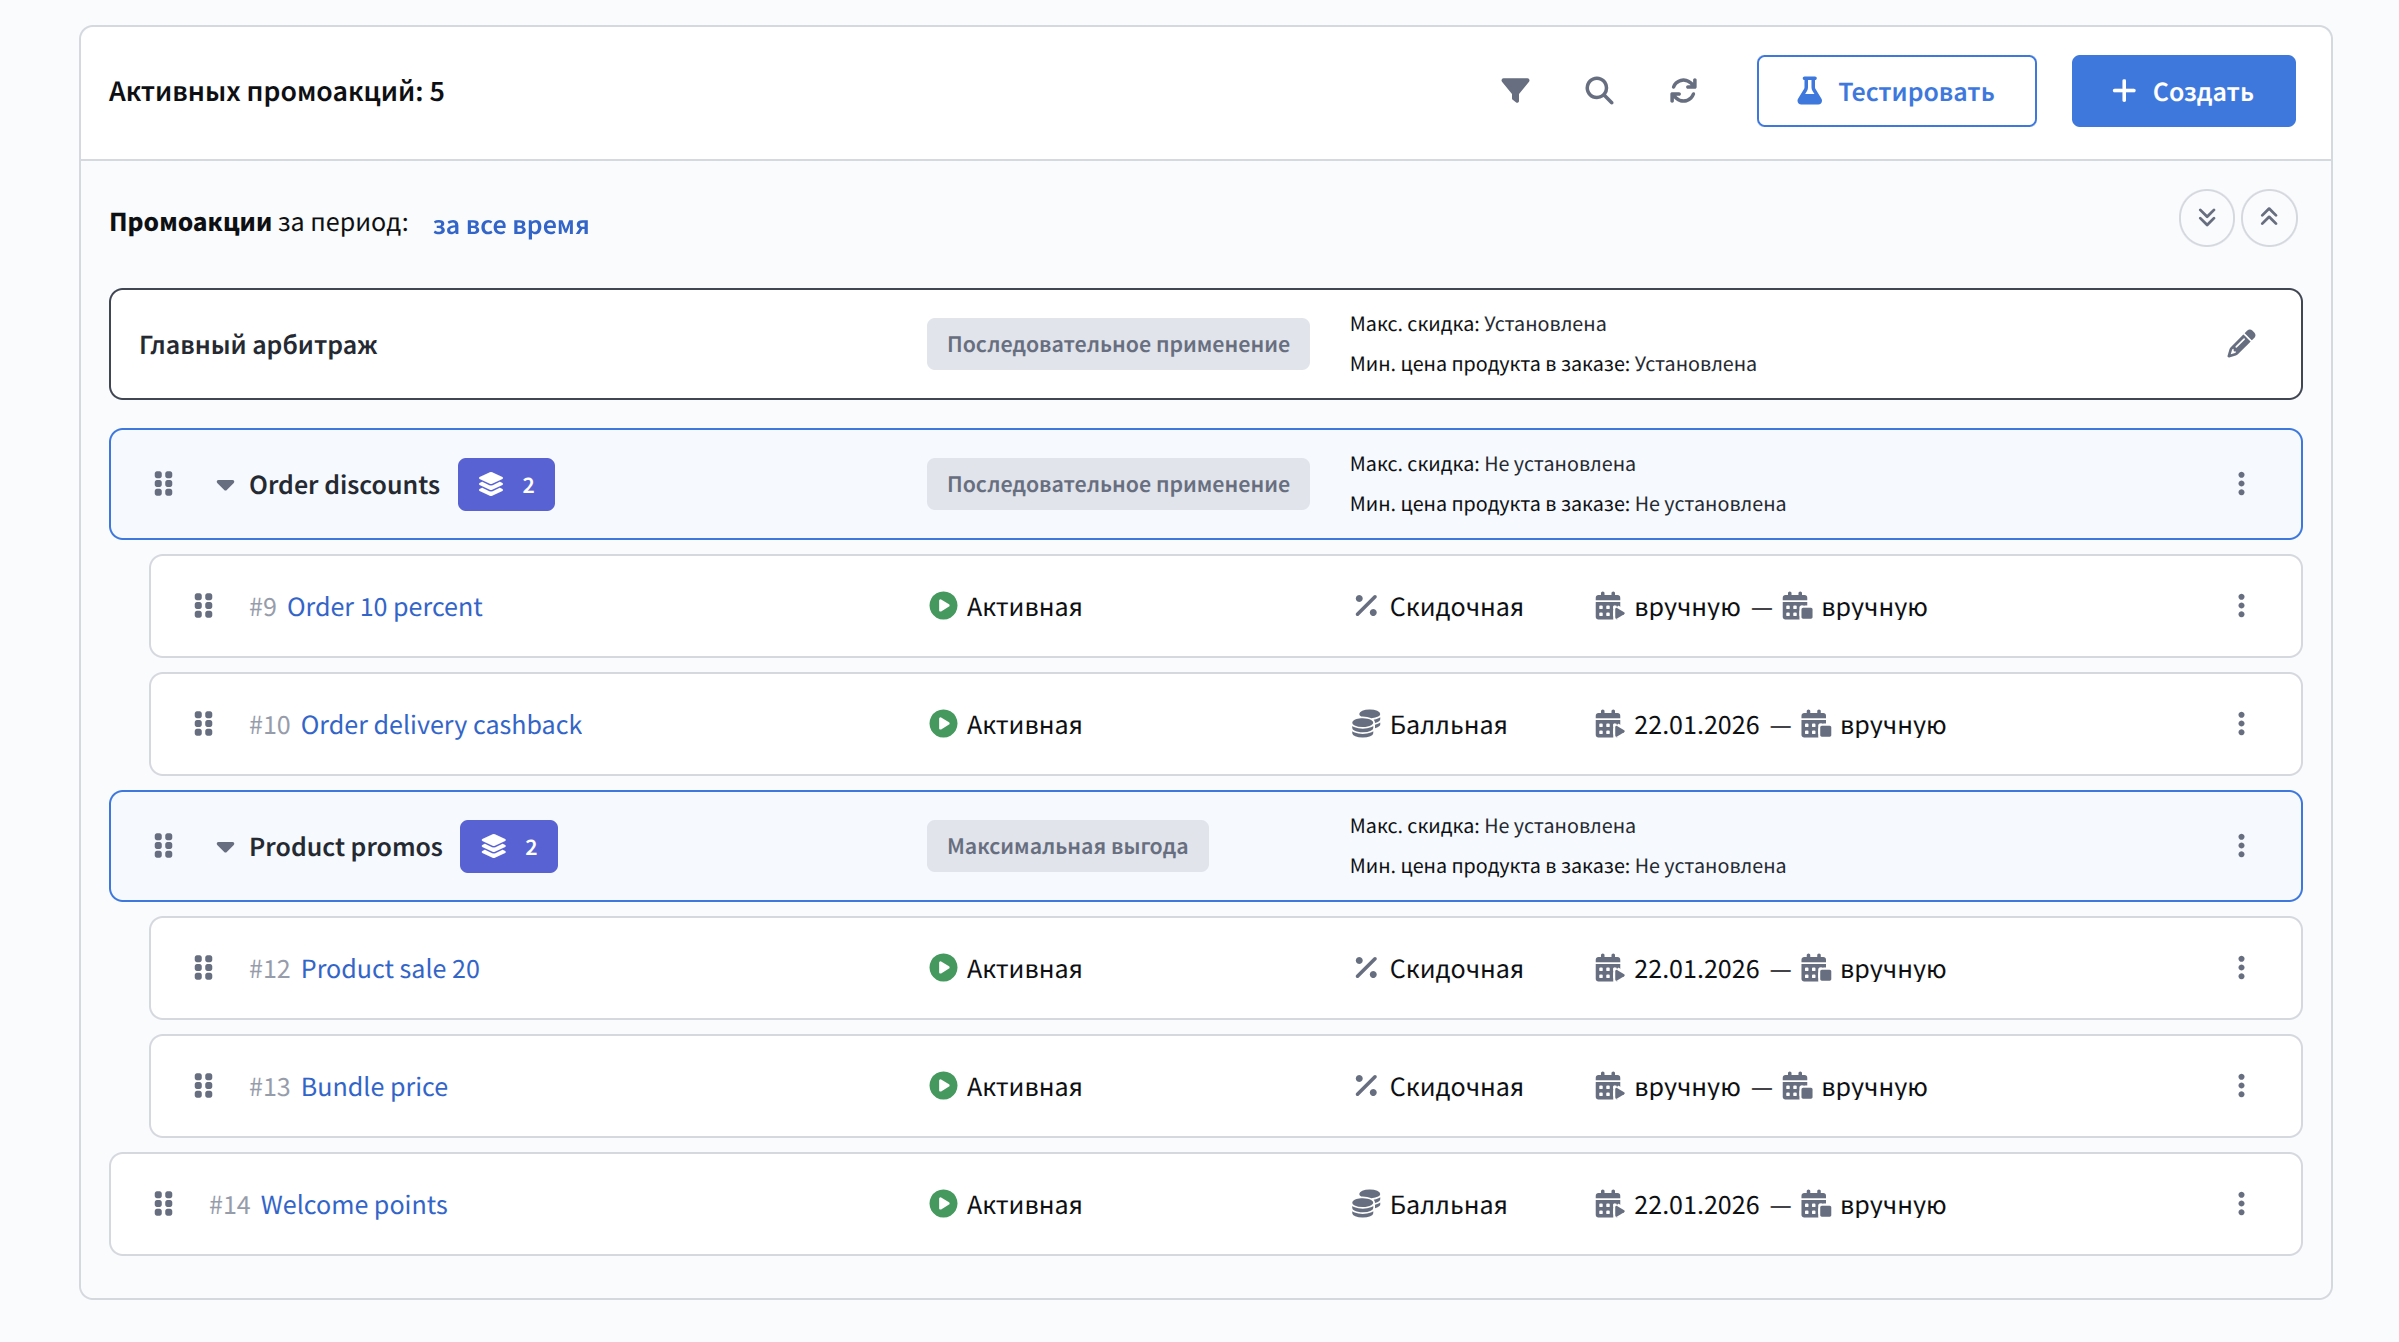The width and height of the screenshot is (2399, 1342).
Task: Click the search magnifier icon
Action: point(1599,91)
